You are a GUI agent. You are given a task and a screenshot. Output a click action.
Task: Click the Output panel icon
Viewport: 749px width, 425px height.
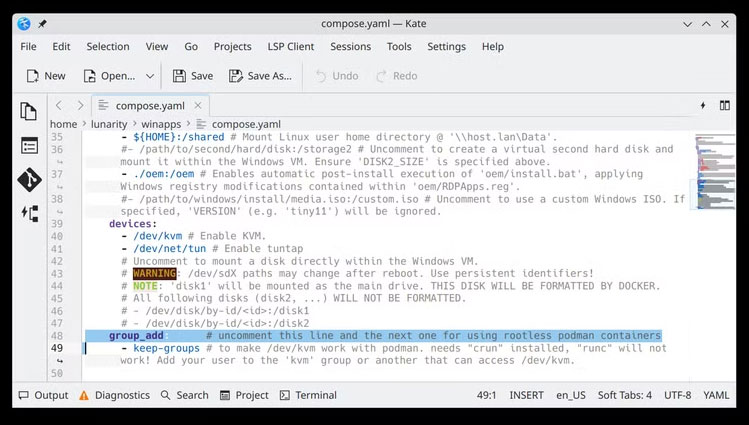[x=23, y=395]
